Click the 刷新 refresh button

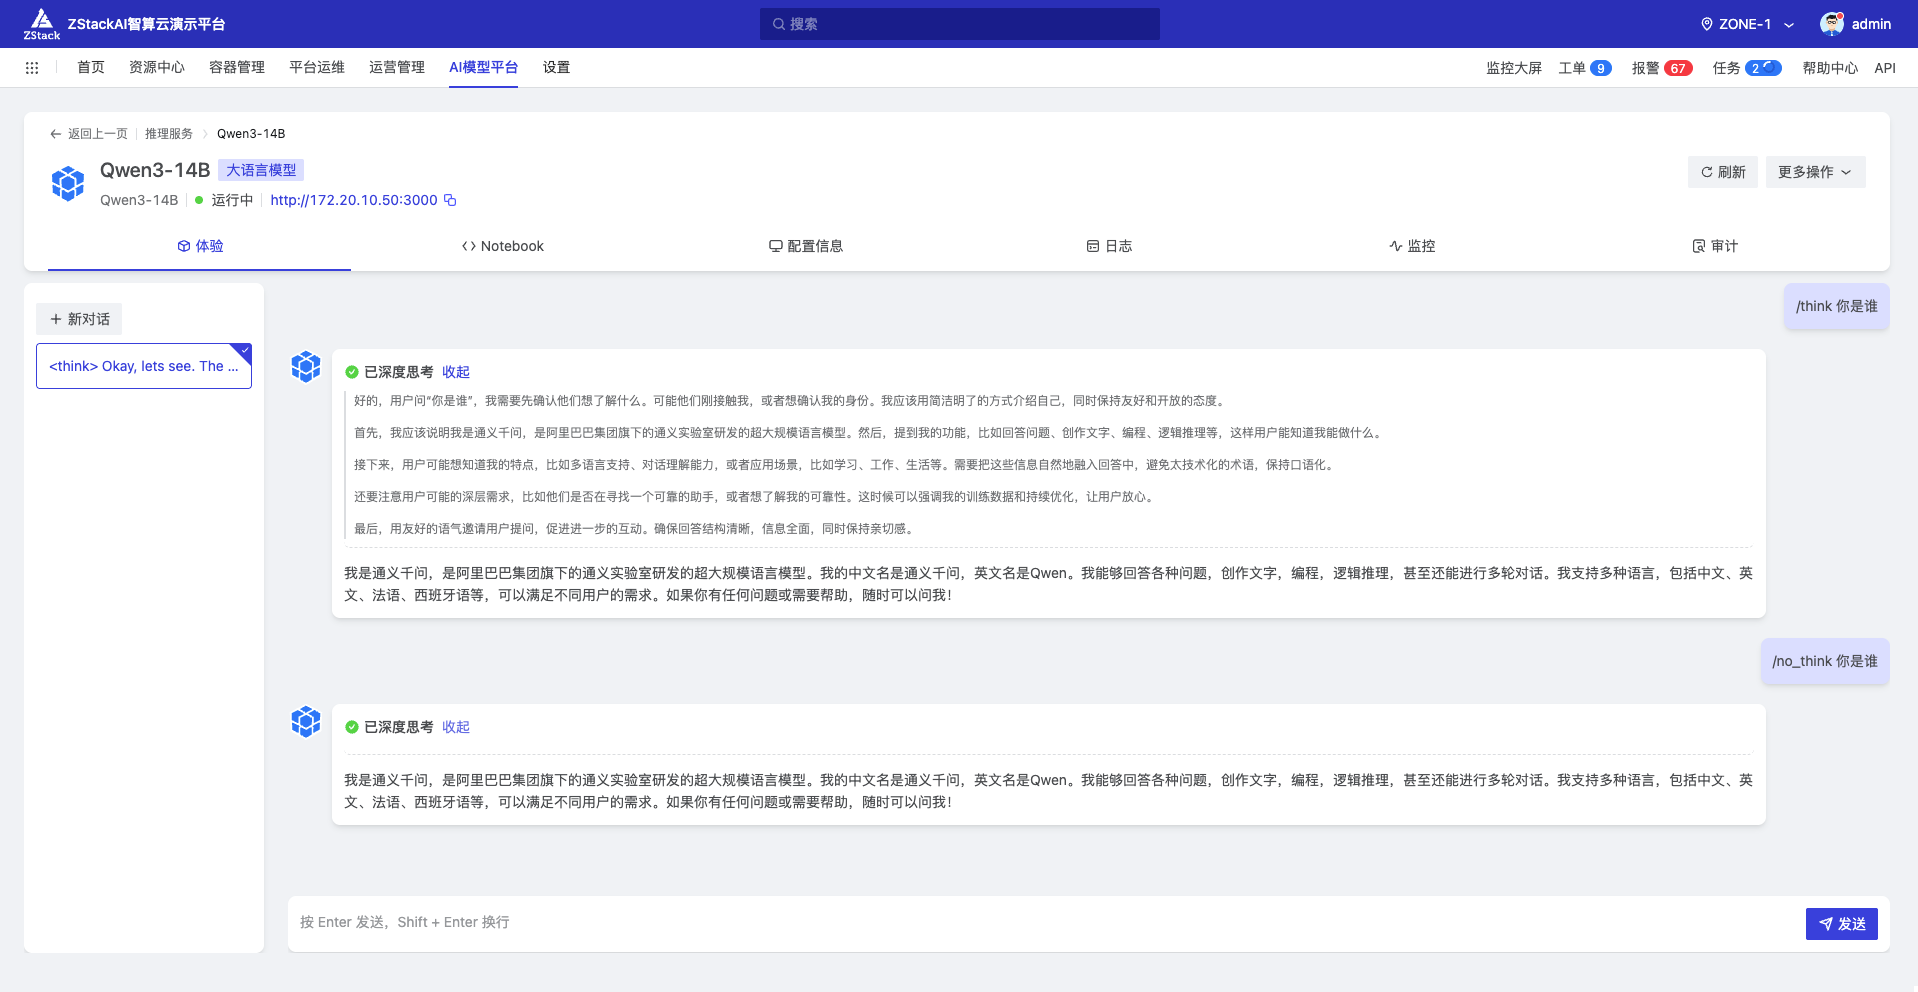(x=1723, y=172)
